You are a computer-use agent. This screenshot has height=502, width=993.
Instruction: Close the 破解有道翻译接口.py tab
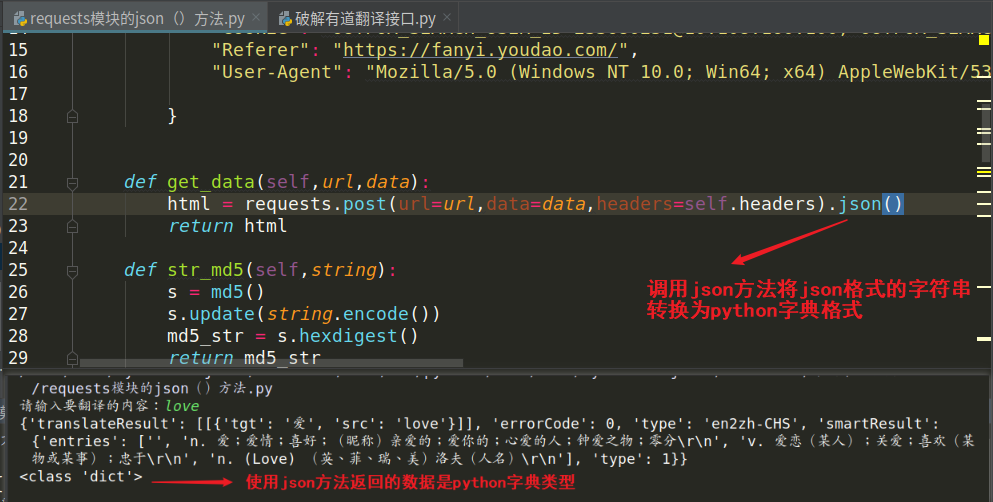(x=447, y=18)
